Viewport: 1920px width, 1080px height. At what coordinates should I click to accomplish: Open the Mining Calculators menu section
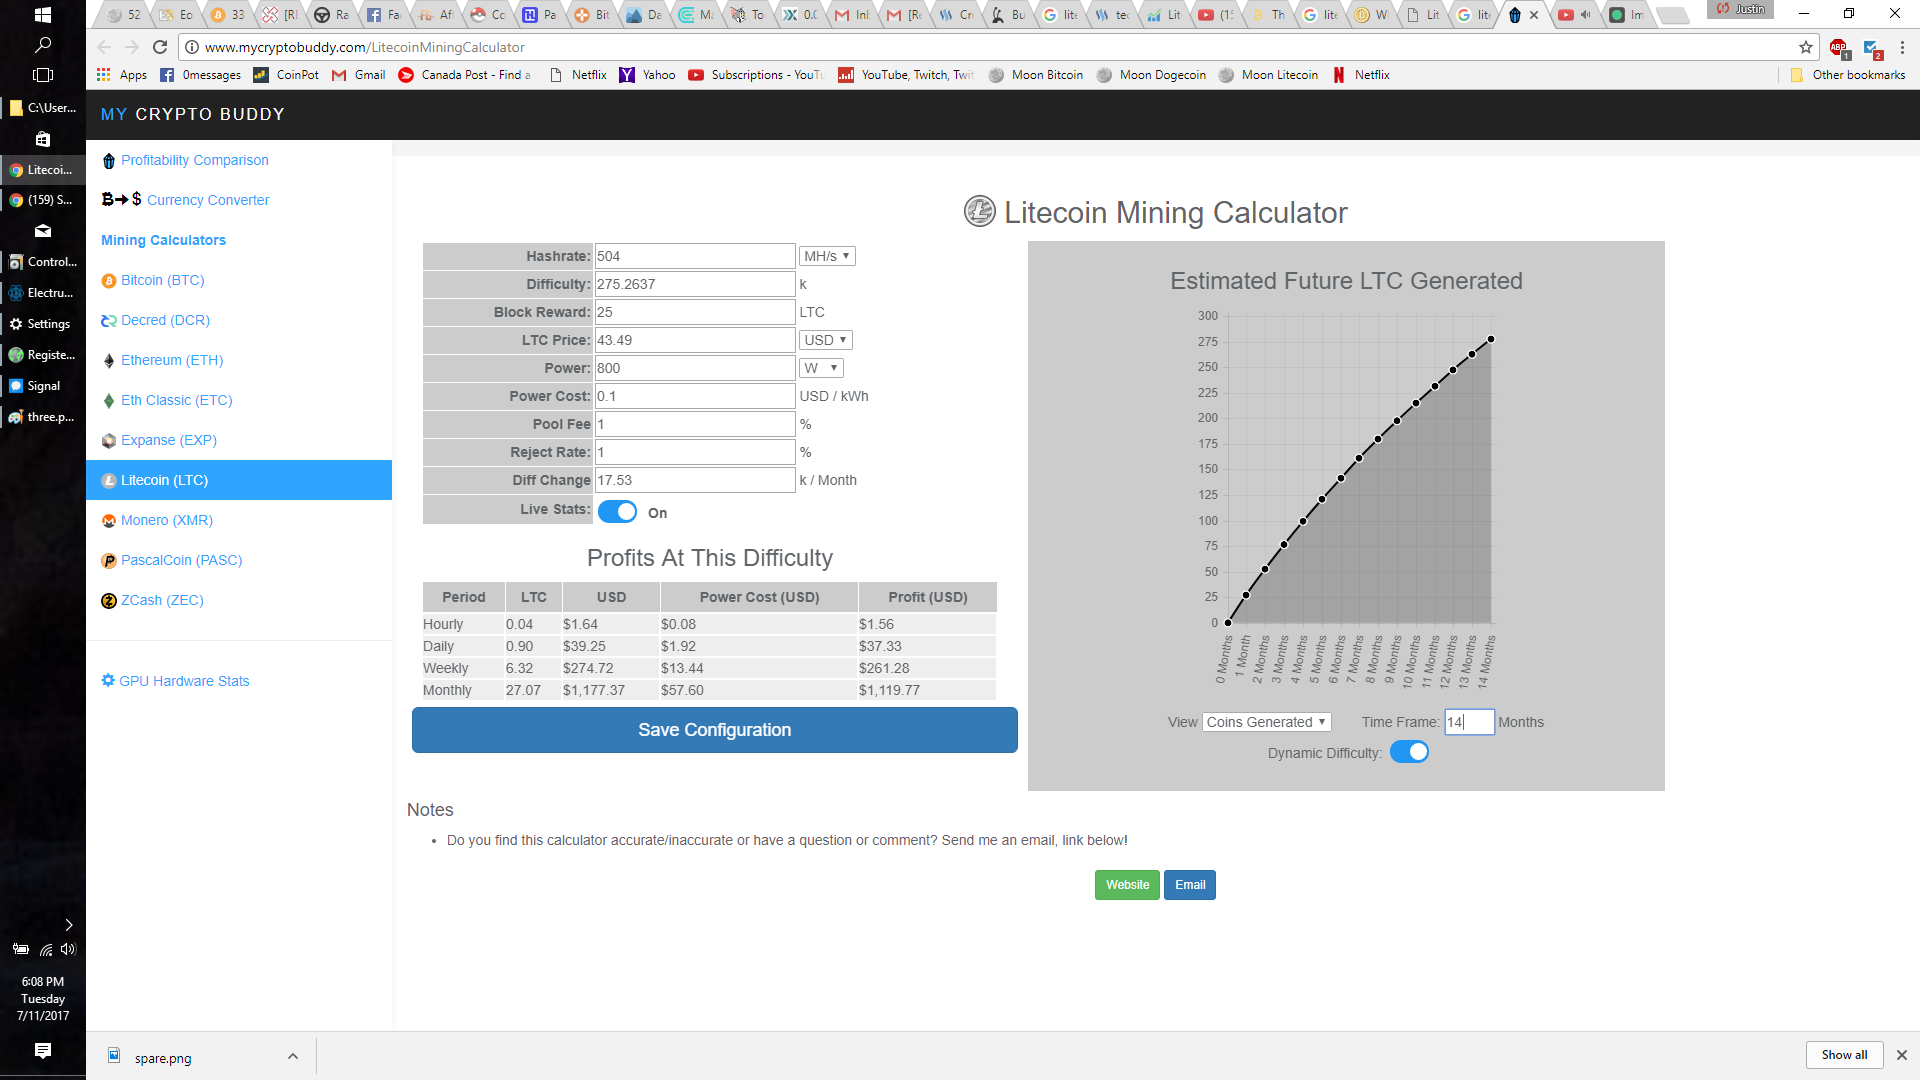[x=162, y=239]
